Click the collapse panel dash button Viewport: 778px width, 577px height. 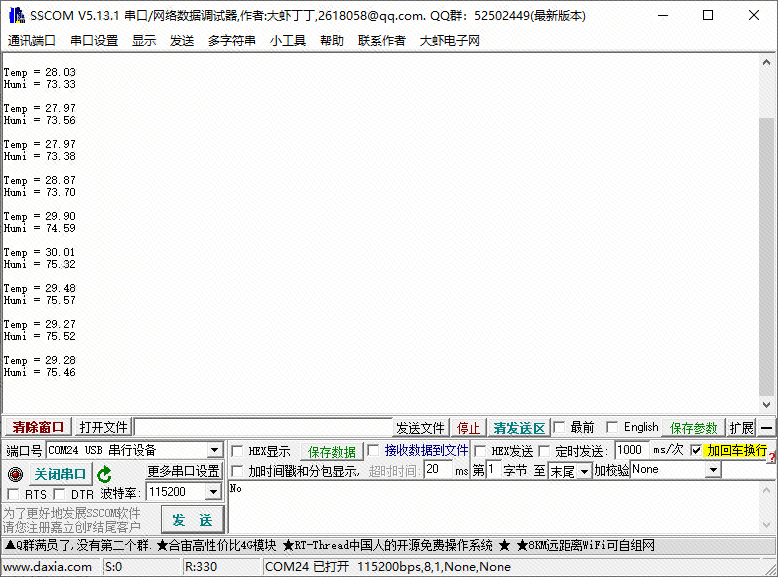click(767, 427)
